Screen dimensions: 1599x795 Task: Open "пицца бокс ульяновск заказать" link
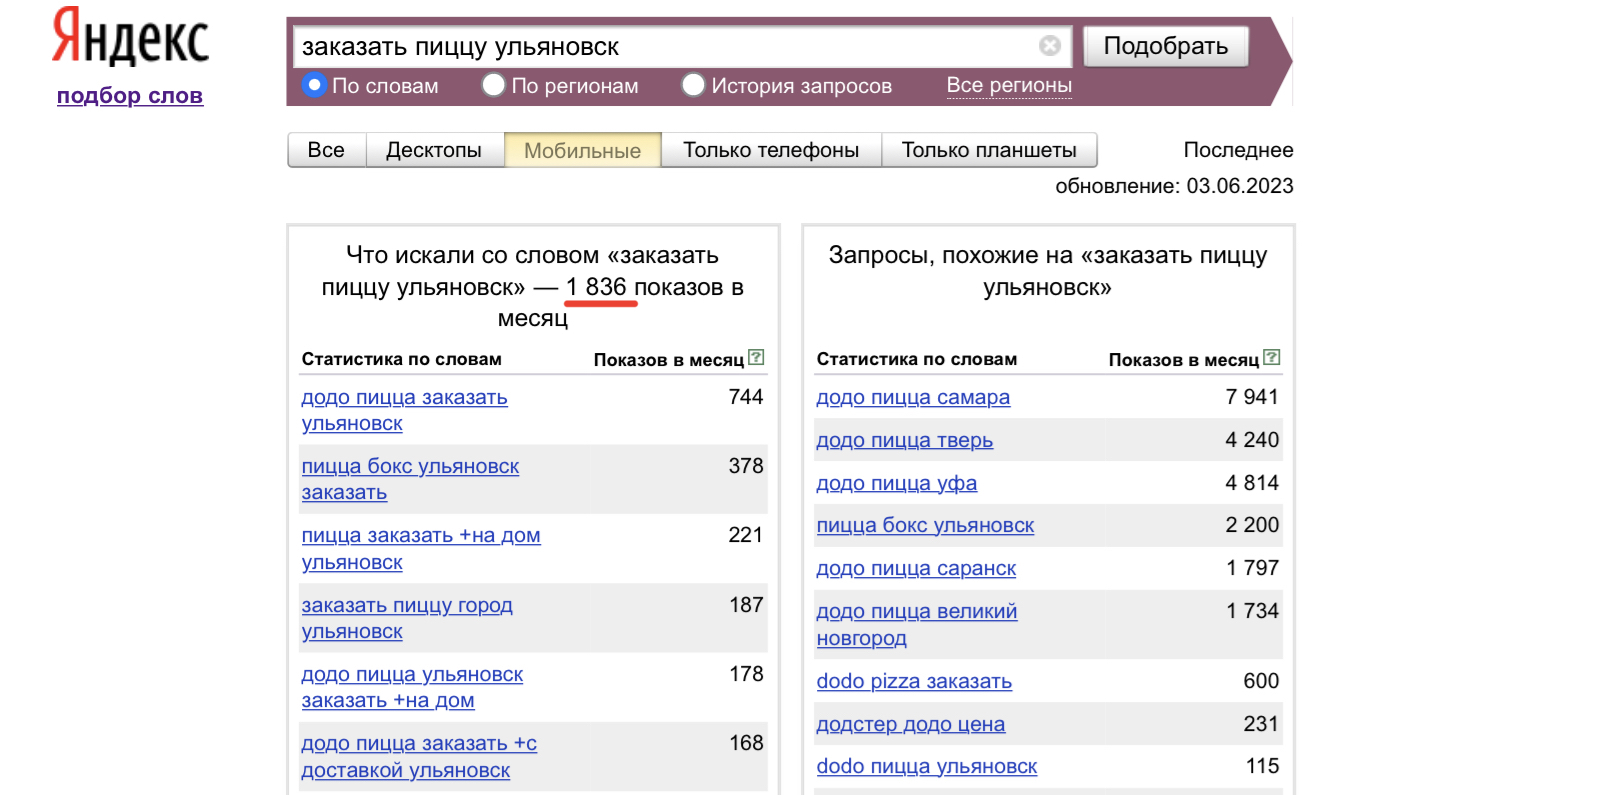[410, 467]
